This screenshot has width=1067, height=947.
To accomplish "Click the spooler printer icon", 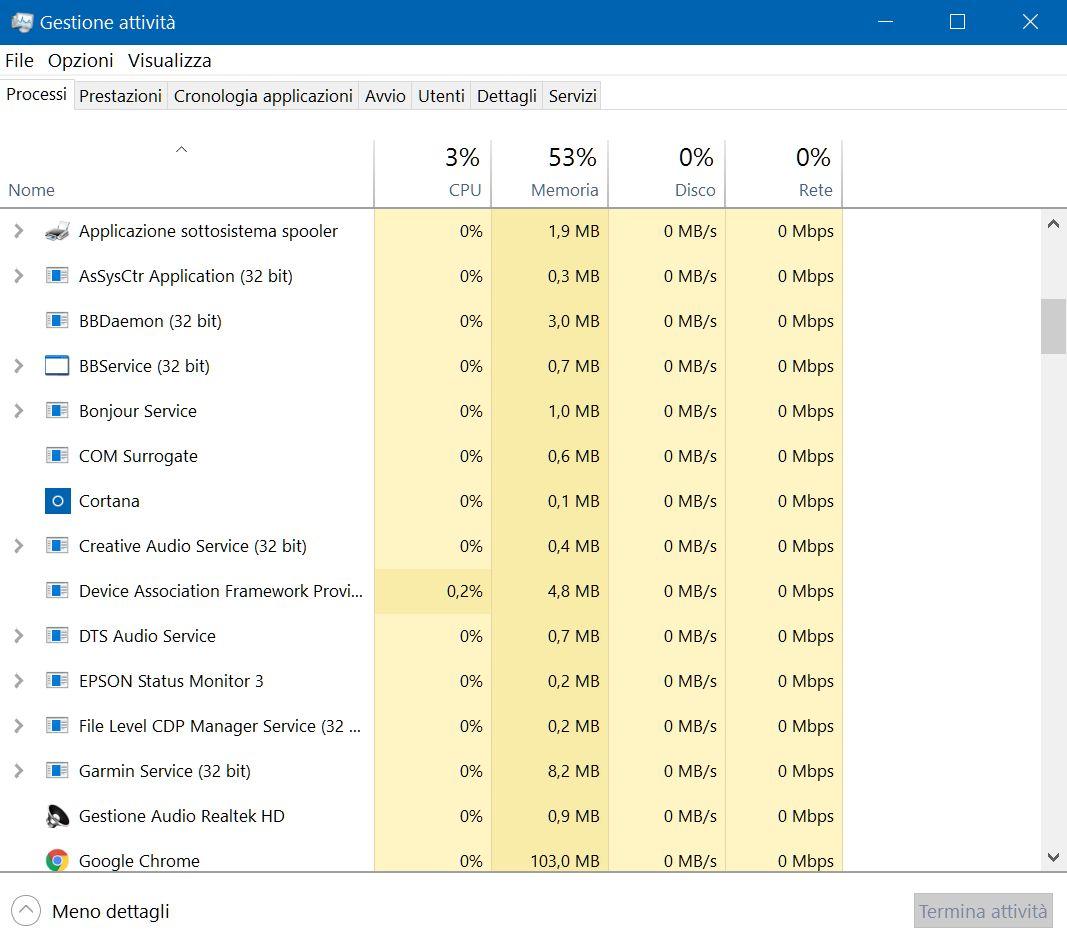I will pos(57,231).
